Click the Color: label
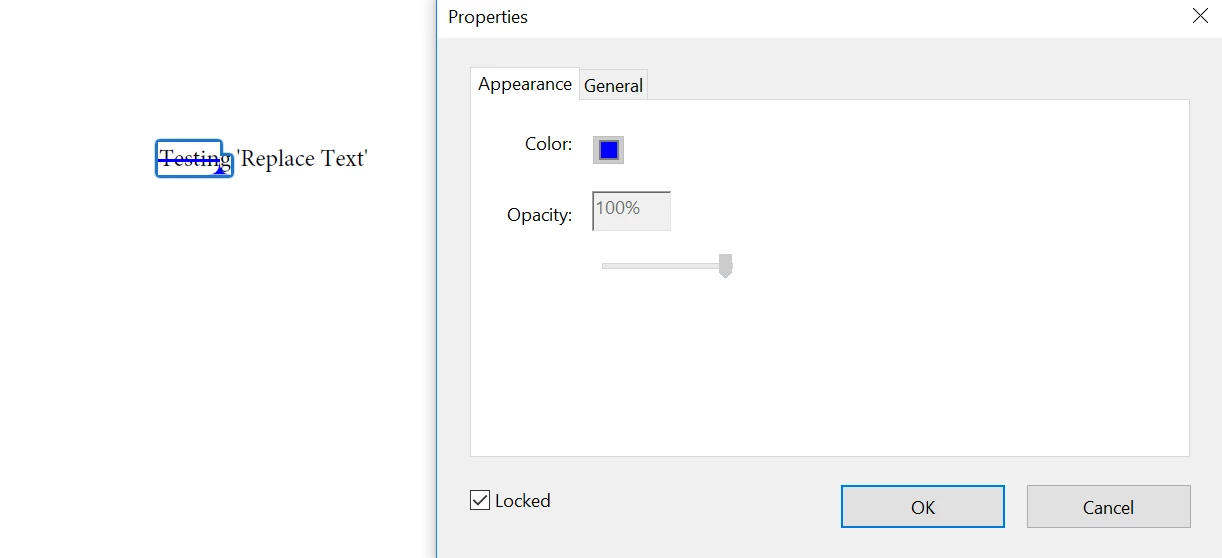This screenshot has height=558, width=1222. point(548,144)
